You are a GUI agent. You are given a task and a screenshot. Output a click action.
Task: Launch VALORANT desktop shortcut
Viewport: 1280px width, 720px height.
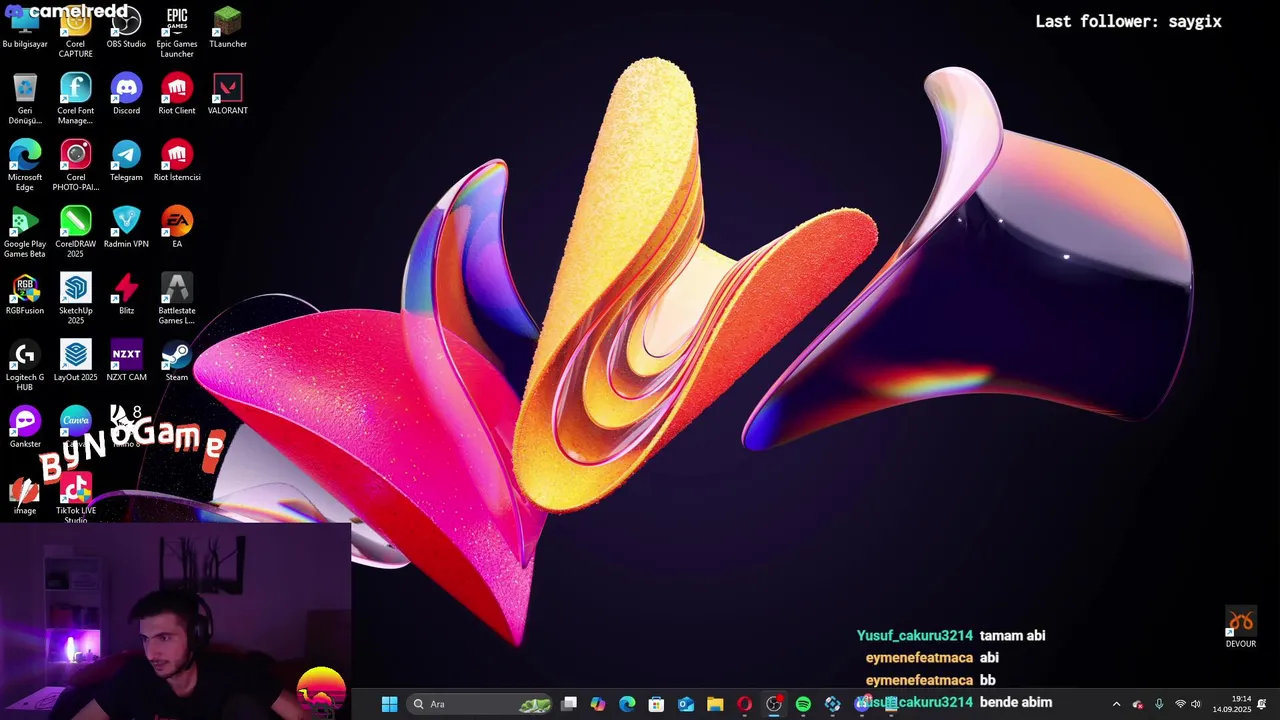point(228,94)
